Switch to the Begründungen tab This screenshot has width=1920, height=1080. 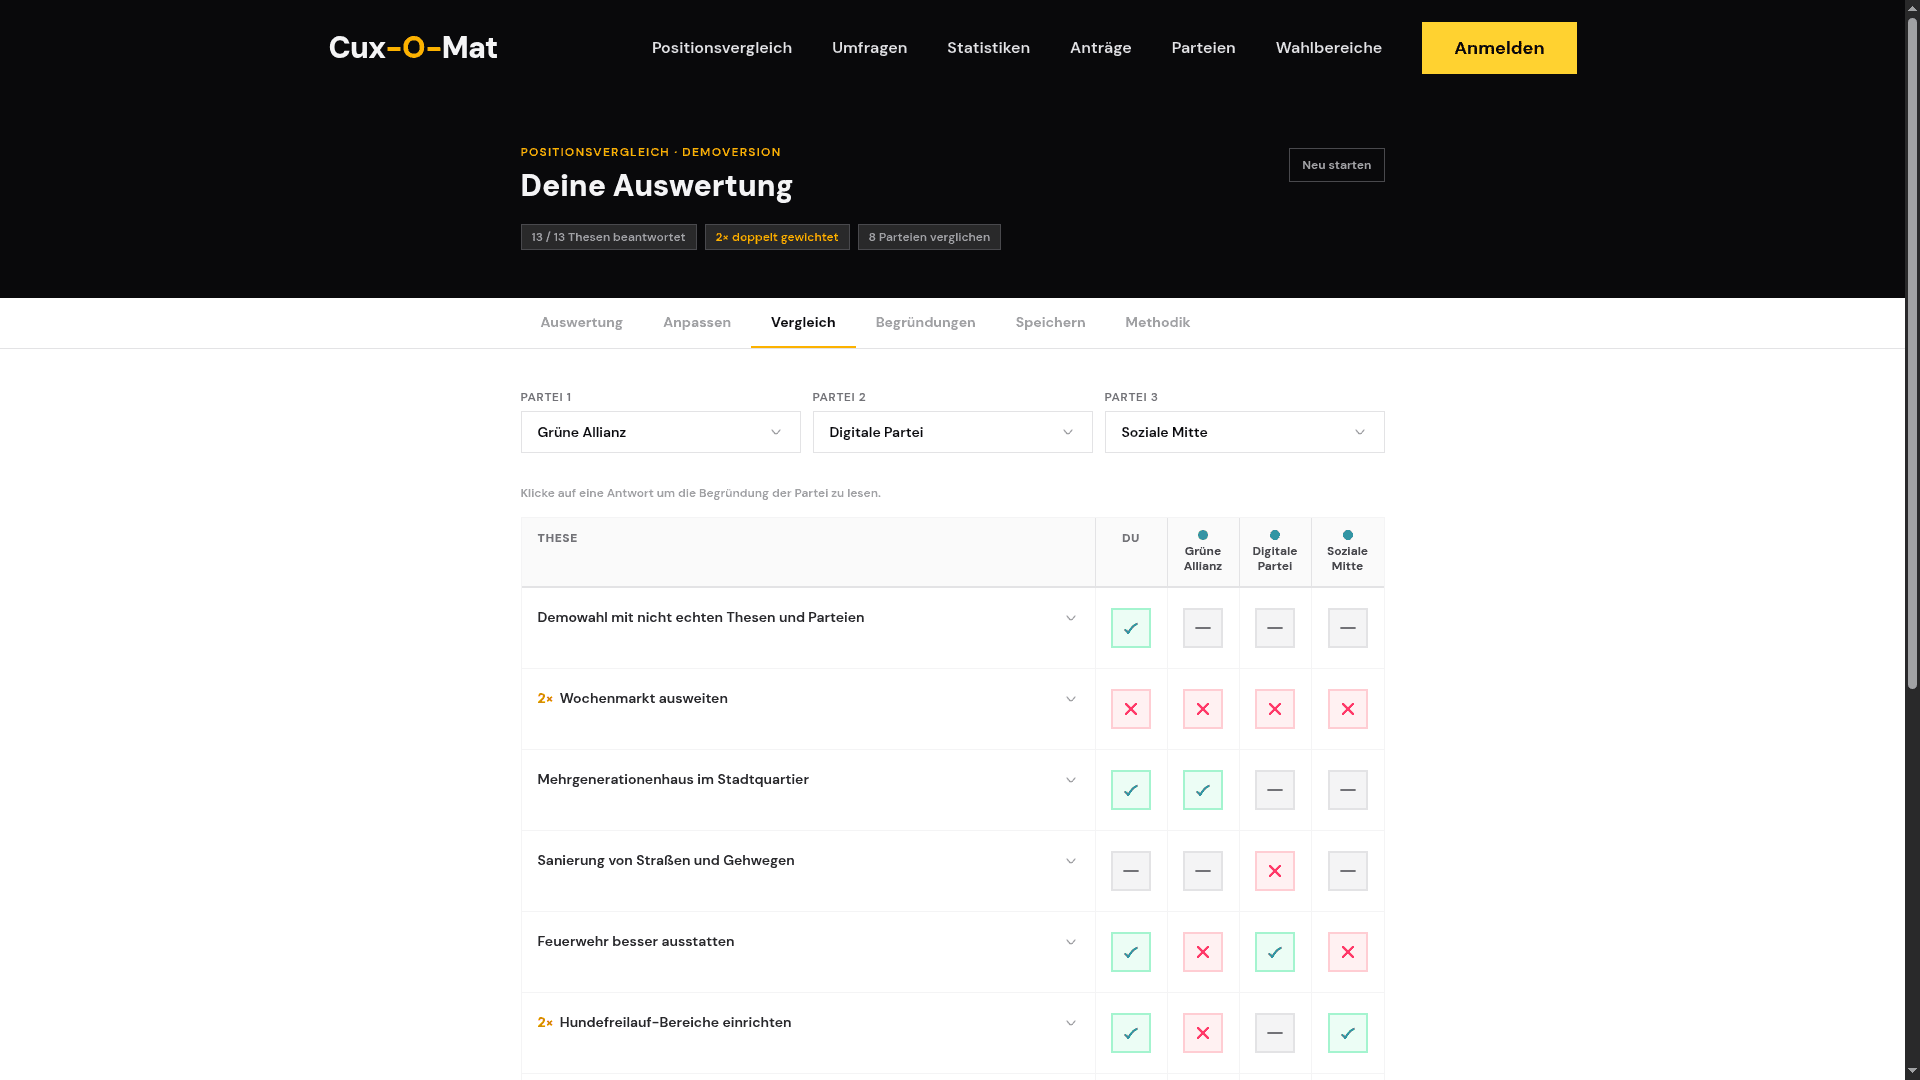click(x=925, y=322)
